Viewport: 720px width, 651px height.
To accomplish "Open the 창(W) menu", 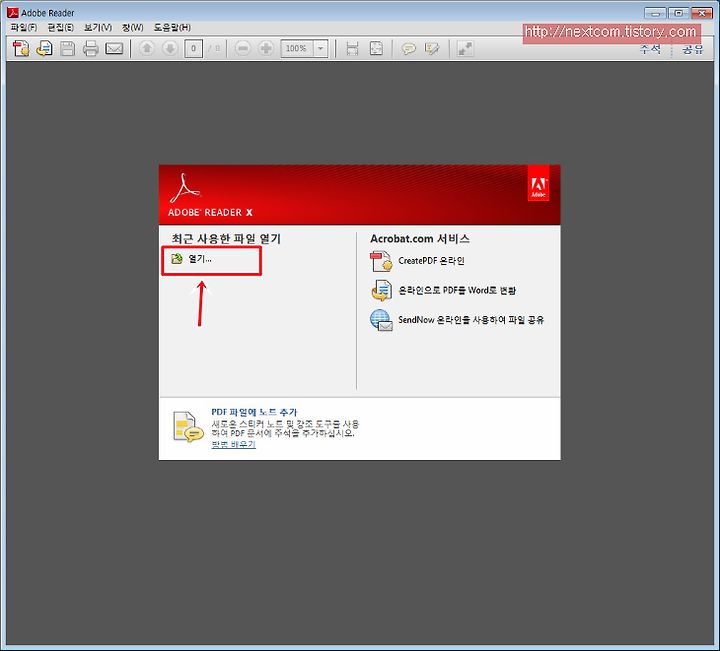I will (x=132, y=28).
